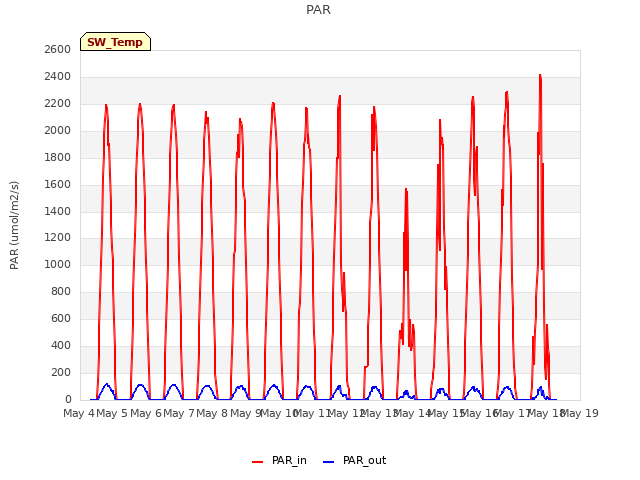Click the y-axis label 1400
This screenshot has width=640, height=480.
point(58,211)
